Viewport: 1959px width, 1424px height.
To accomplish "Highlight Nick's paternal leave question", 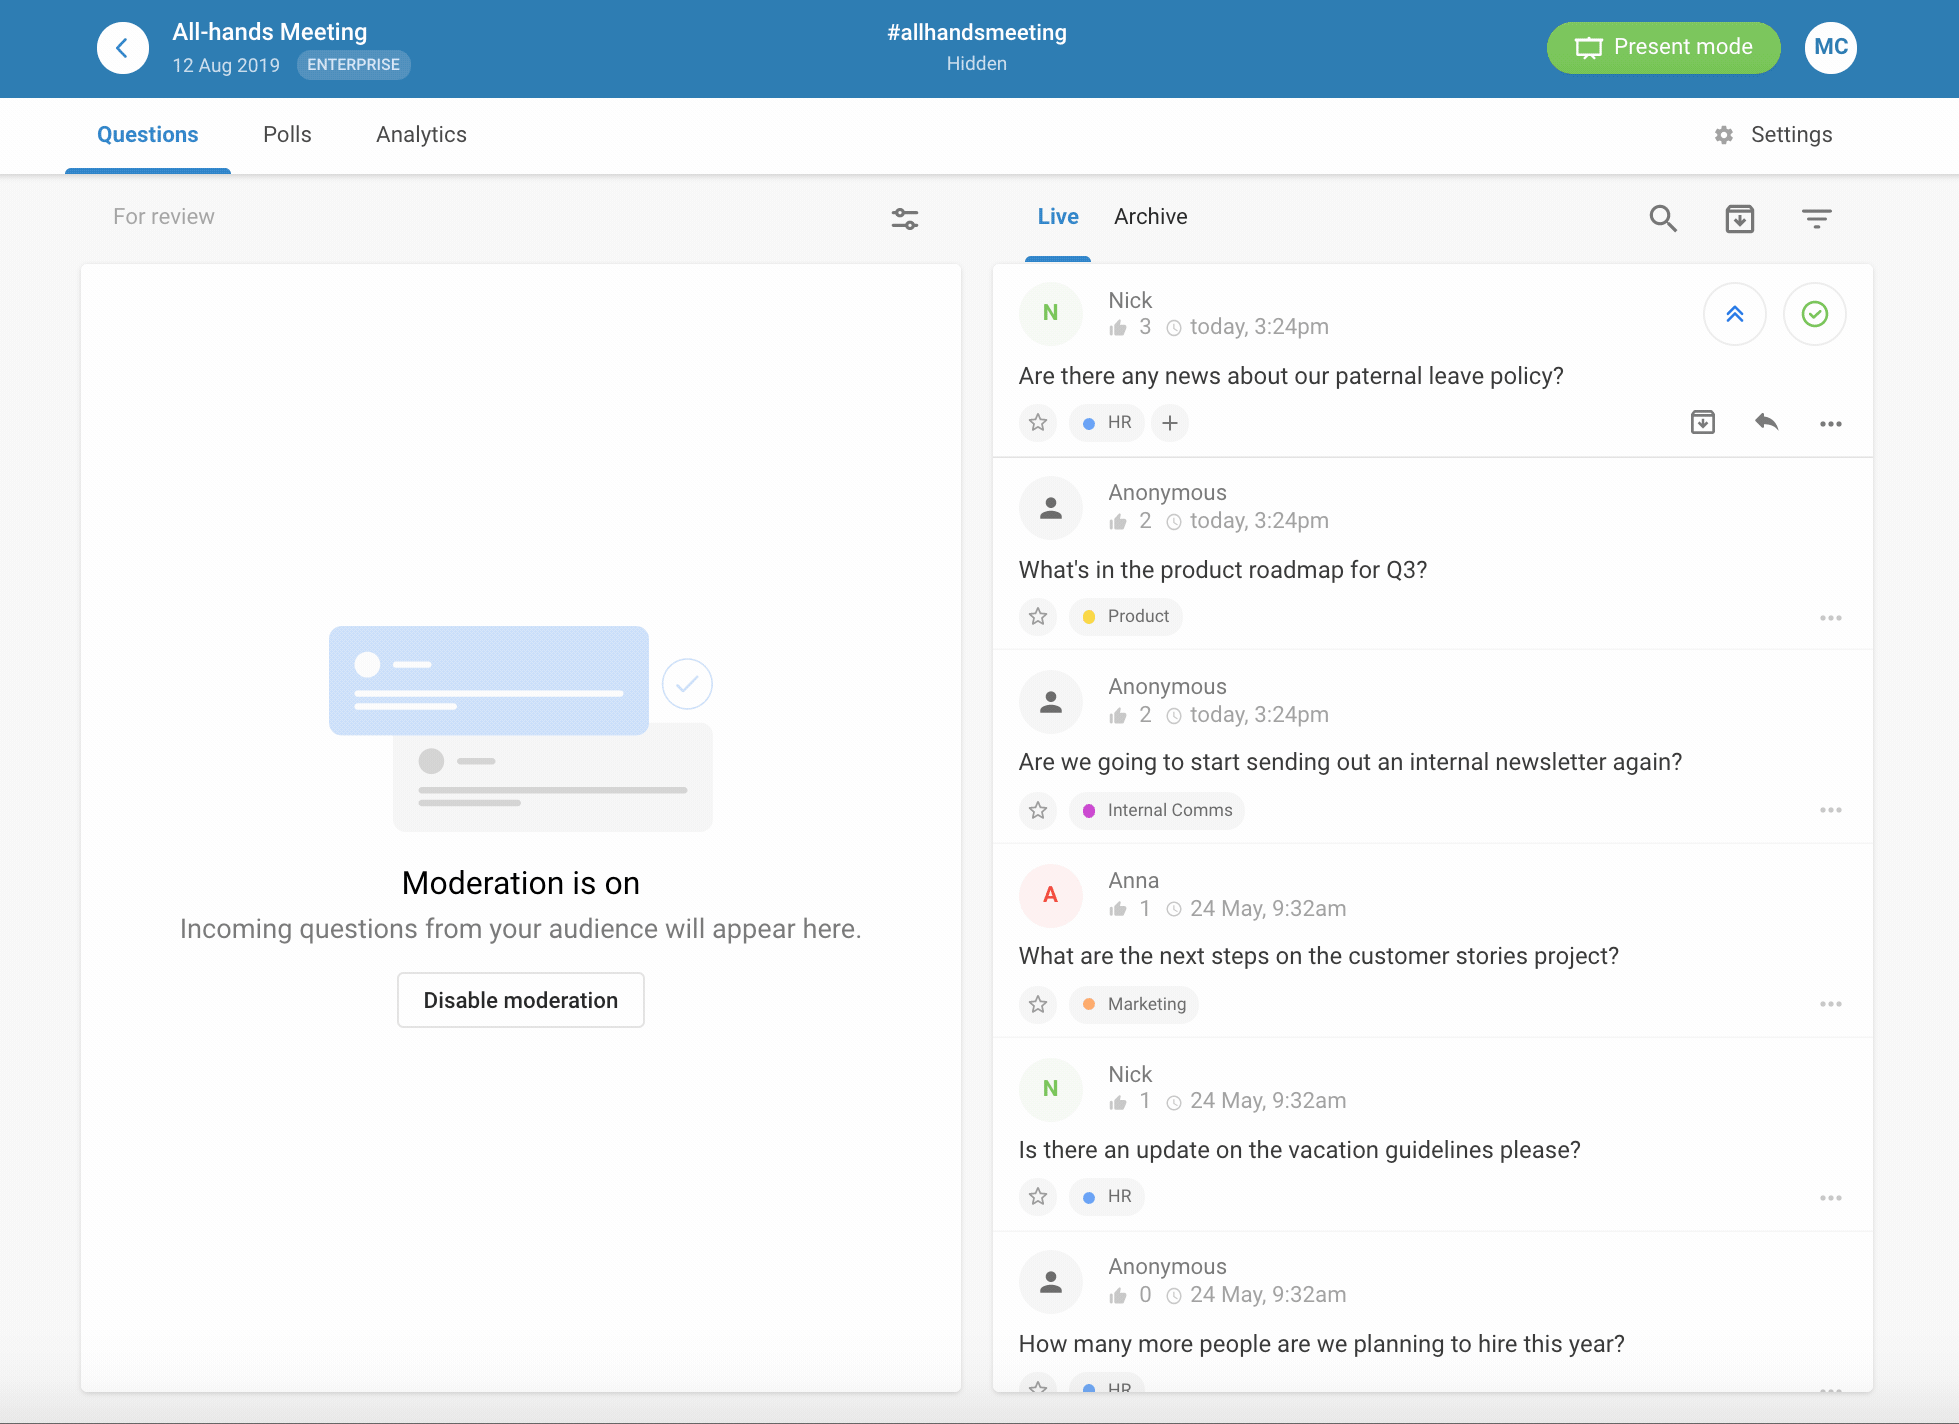I will (x=1734, y=314).
